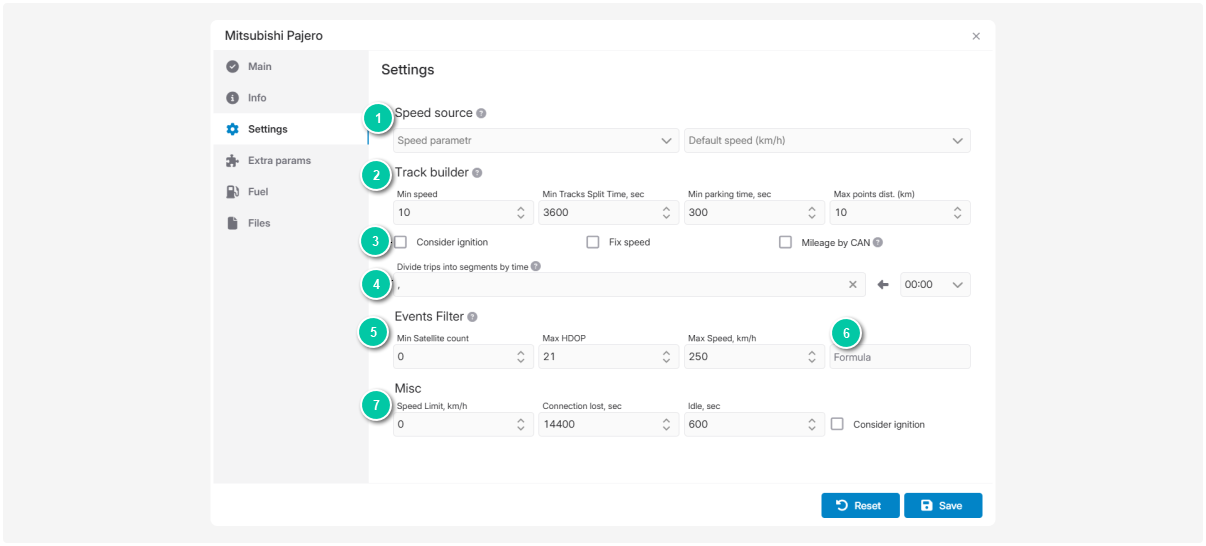1206x546 pixels.
Task: Expand the Default speed (km/h) dropdown
Action: coord(826,141)
